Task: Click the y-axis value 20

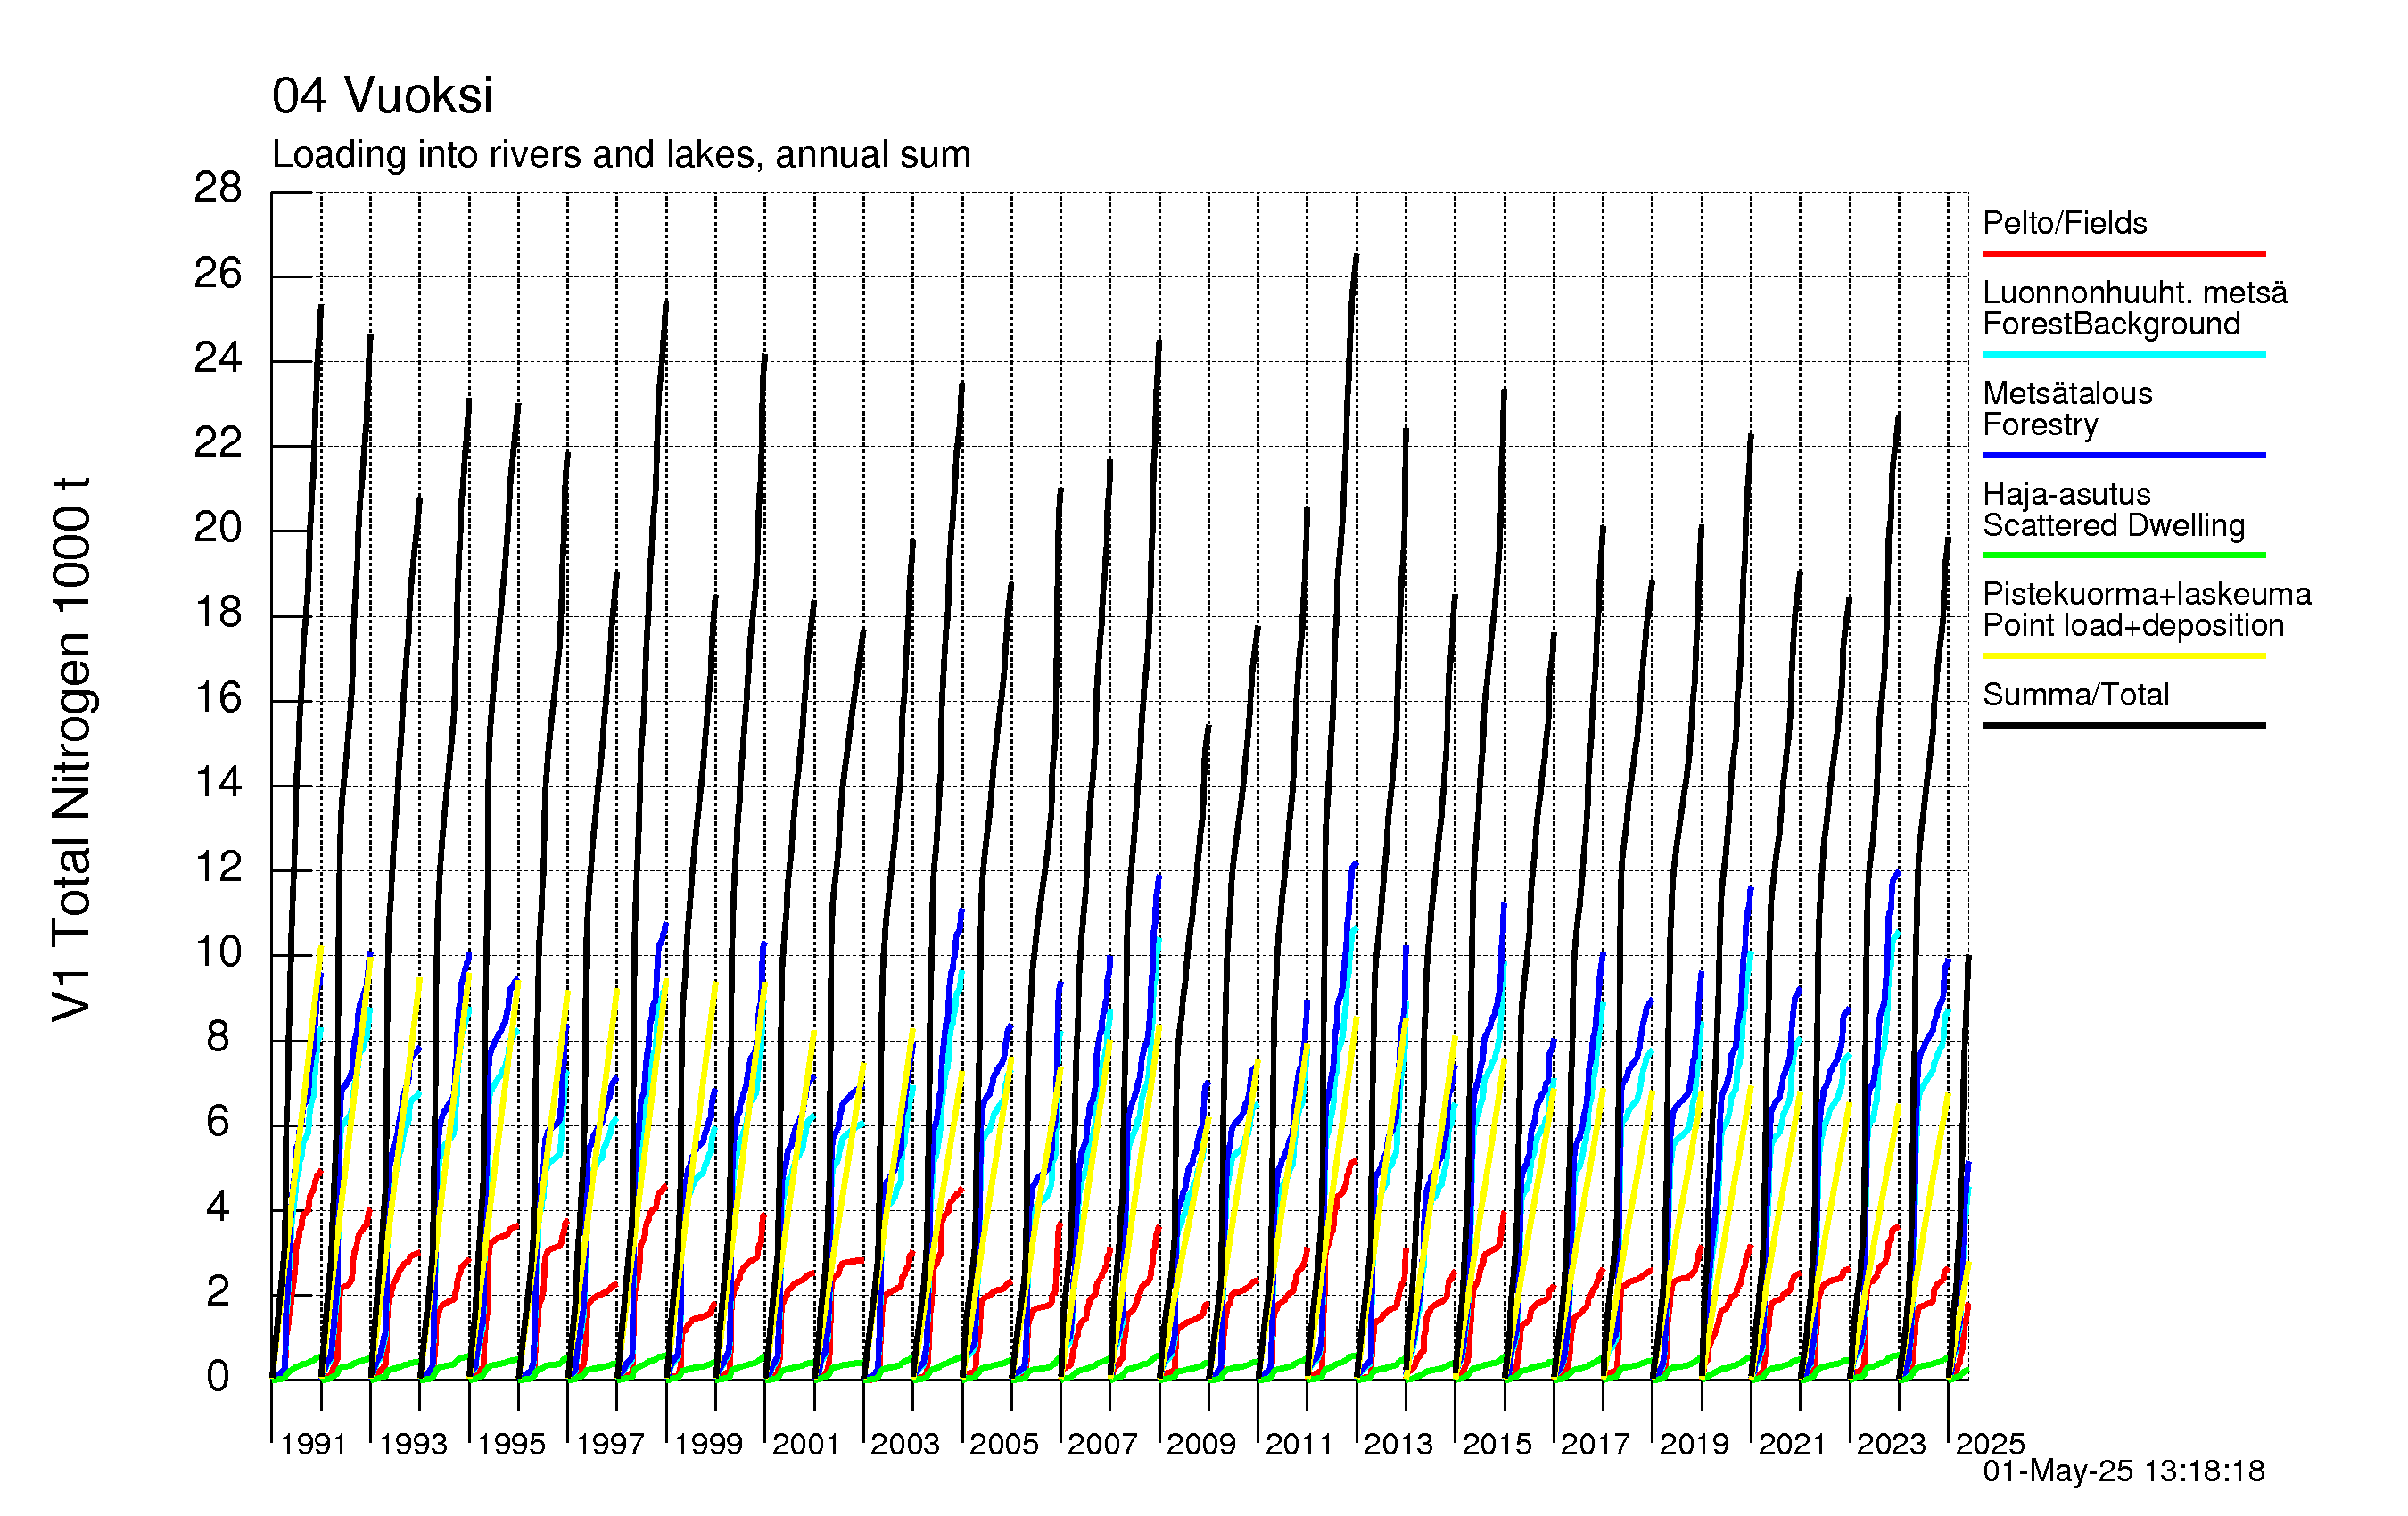Action: click(218, 528)
